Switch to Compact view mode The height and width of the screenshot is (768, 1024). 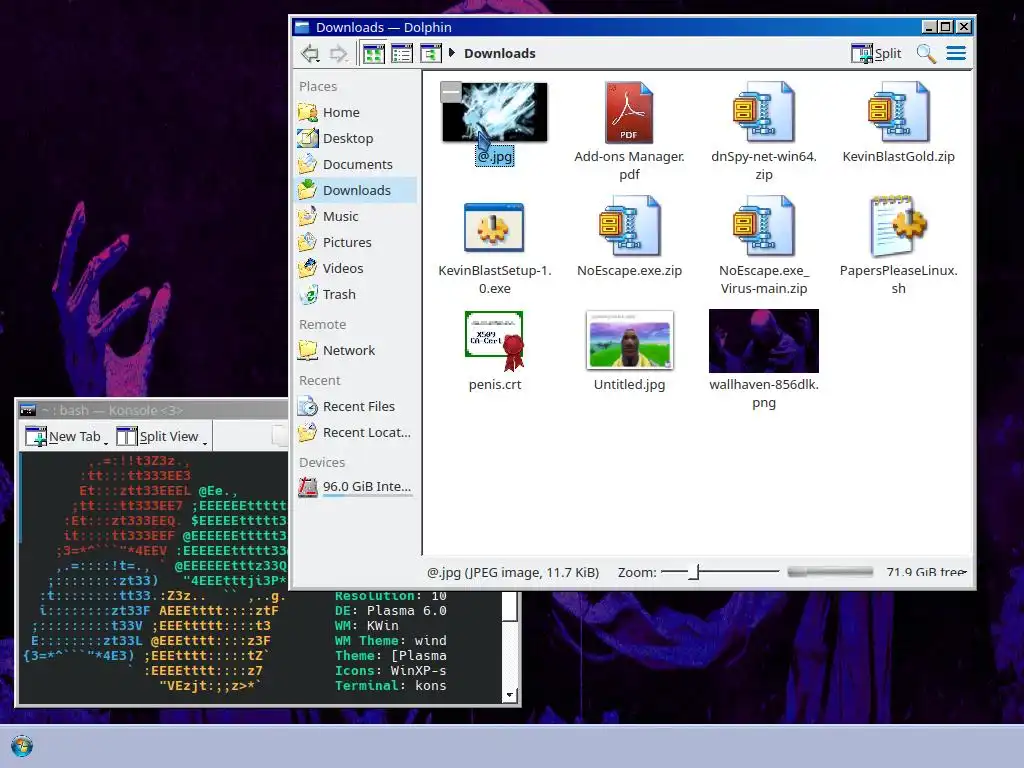(x=402, y=54)
